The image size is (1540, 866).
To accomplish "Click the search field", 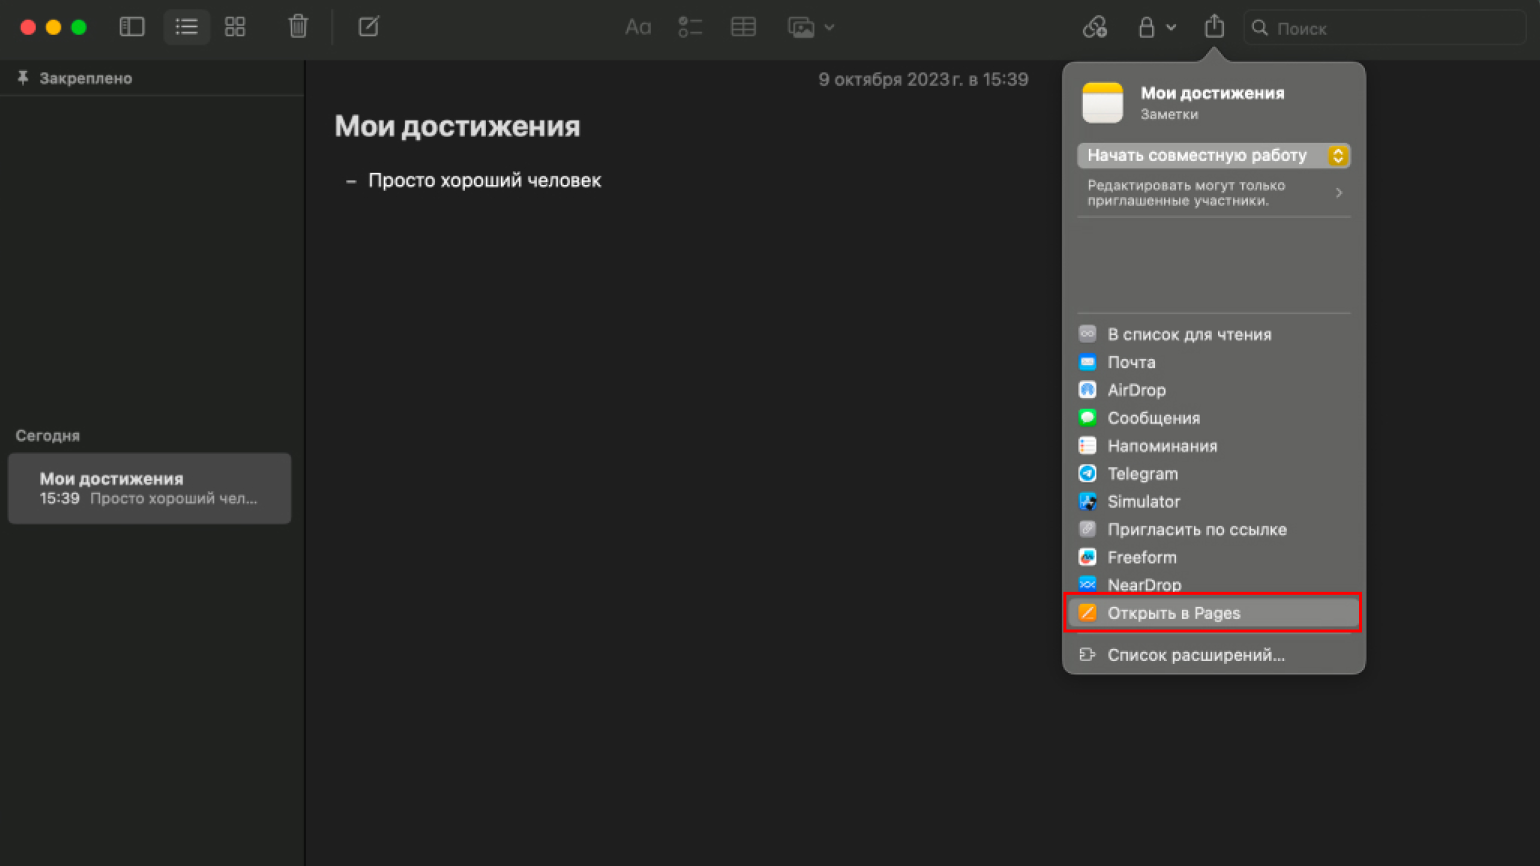I will [1385, 28].
